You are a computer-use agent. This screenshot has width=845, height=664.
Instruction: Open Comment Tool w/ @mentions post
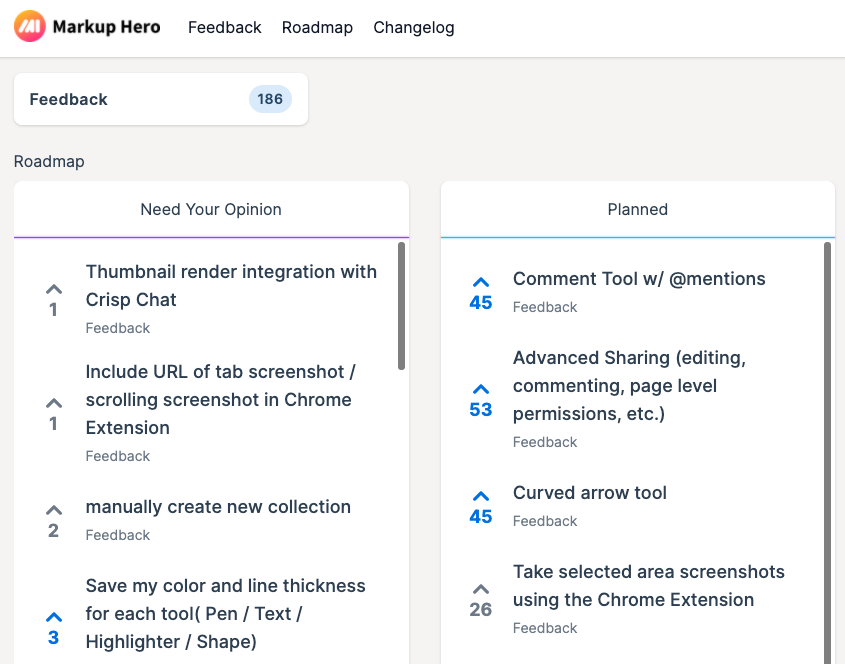pos(639,279)
